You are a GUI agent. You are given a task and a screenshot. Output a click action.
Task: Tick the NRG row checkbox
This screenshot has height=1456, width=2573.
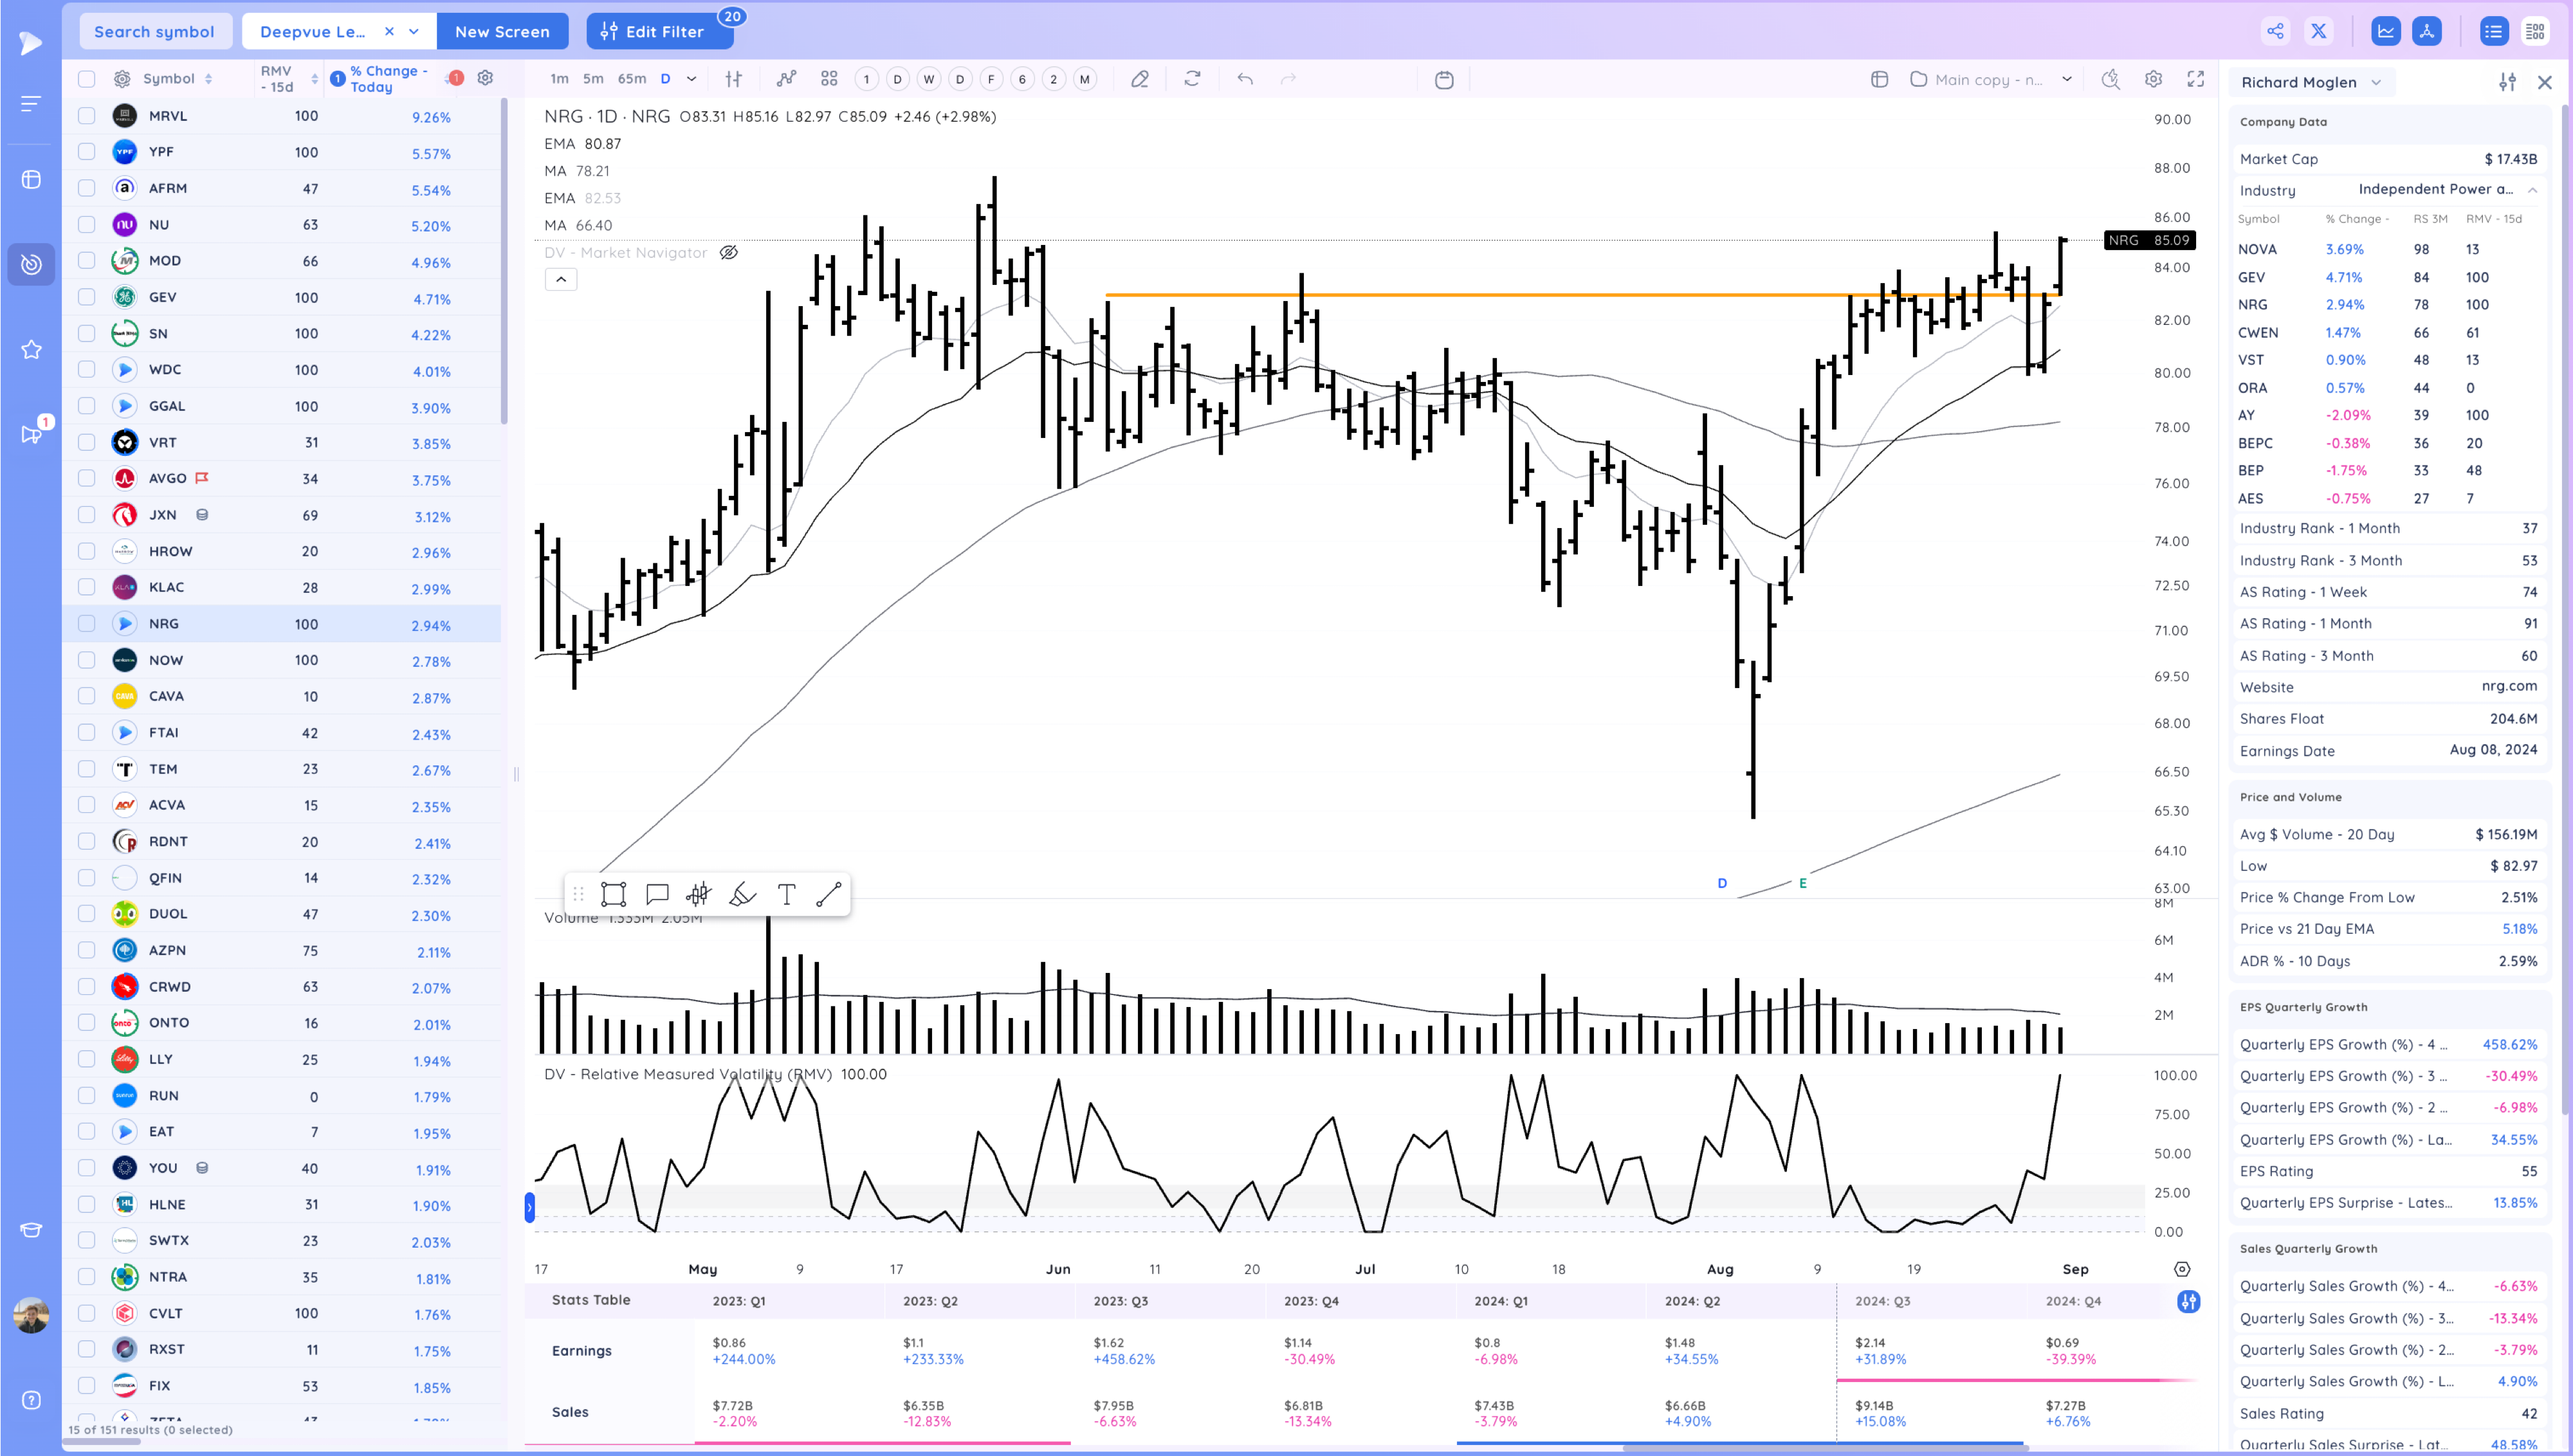tap(87, 623)
